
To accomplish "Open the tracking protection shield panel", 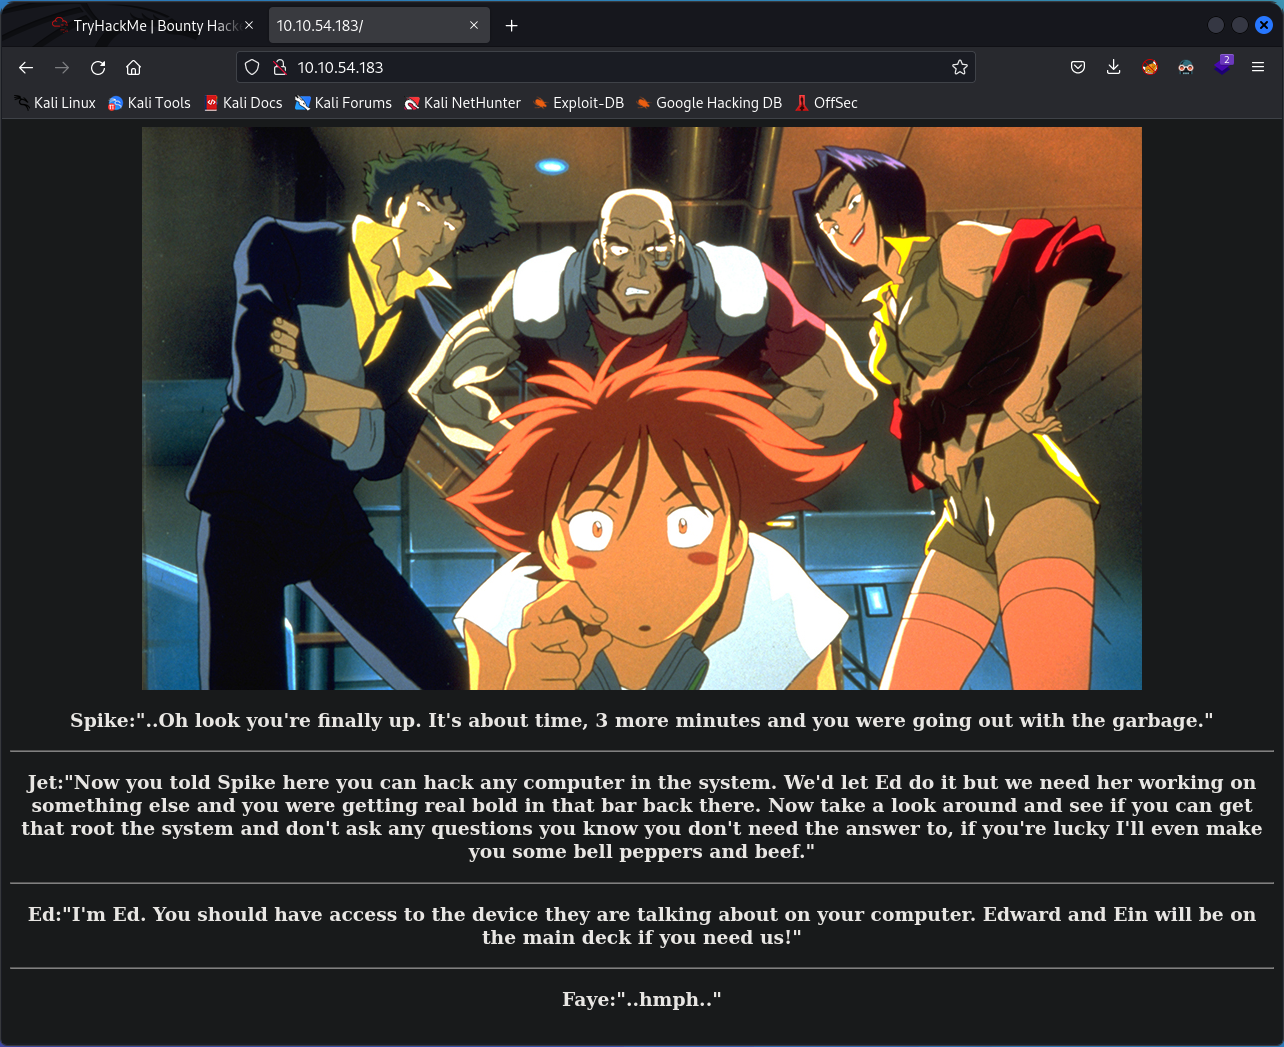I will coord(252,67).
